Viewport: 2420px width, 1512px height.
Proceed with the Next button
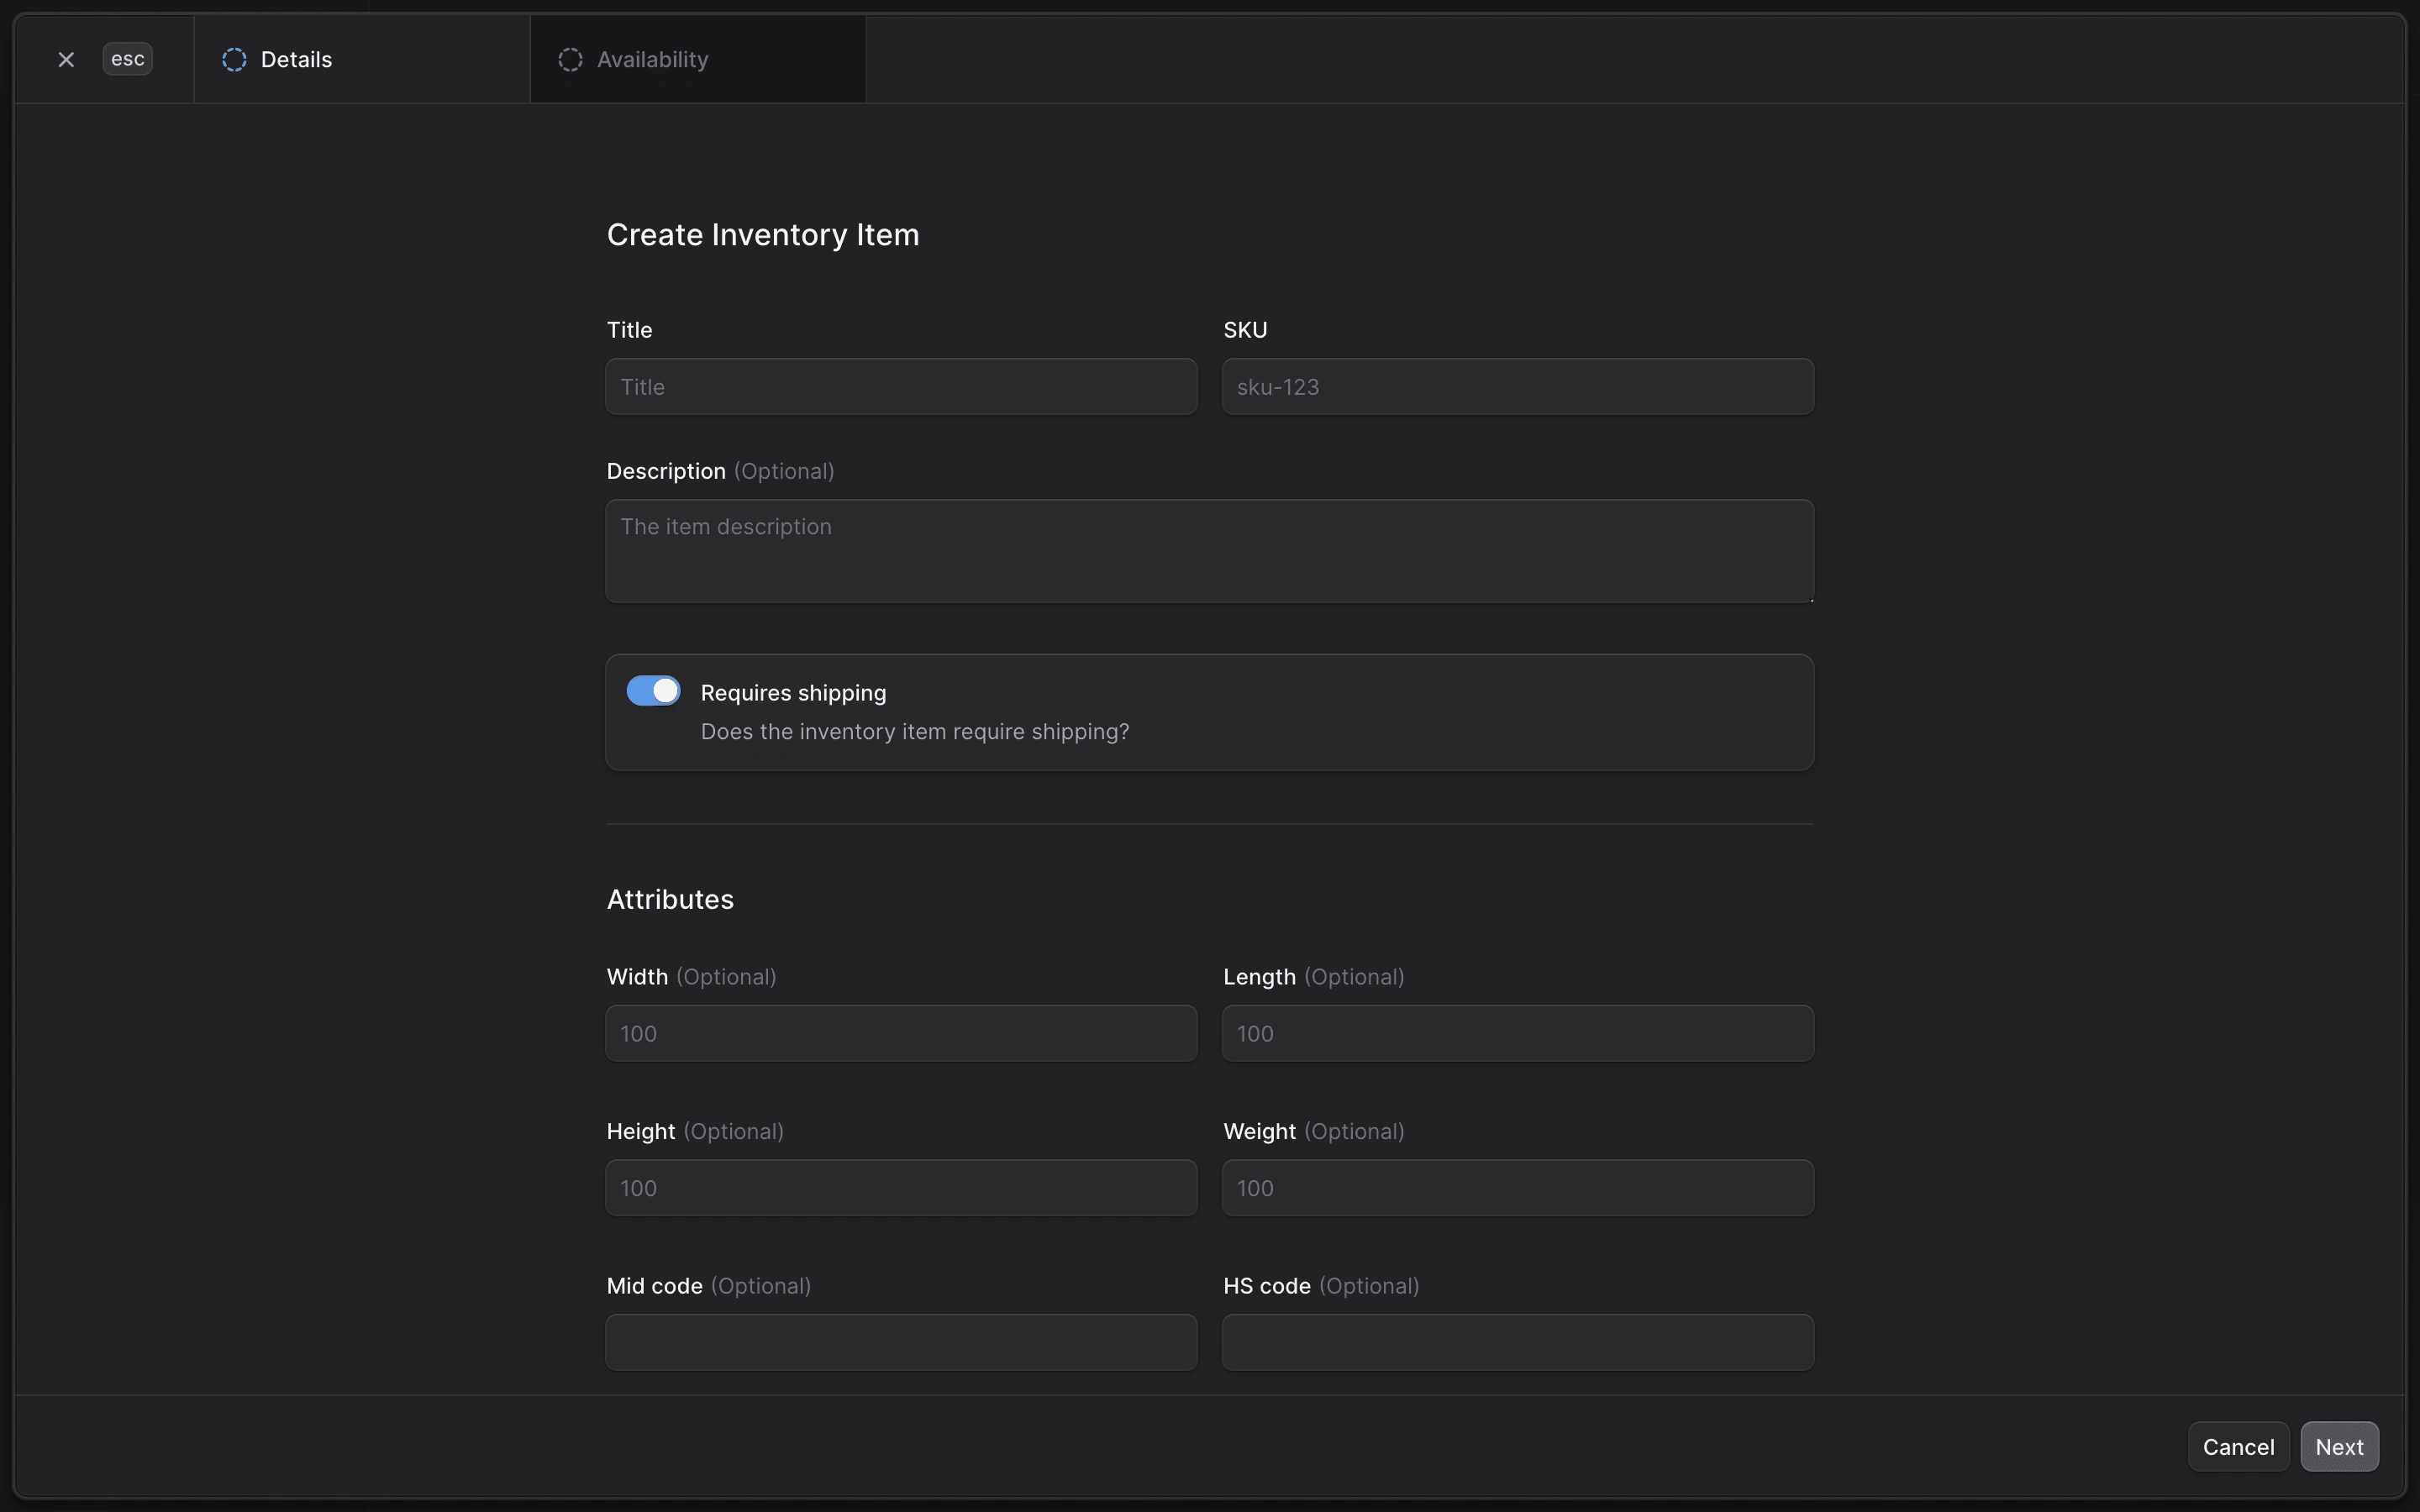tap(2339, 1447)
